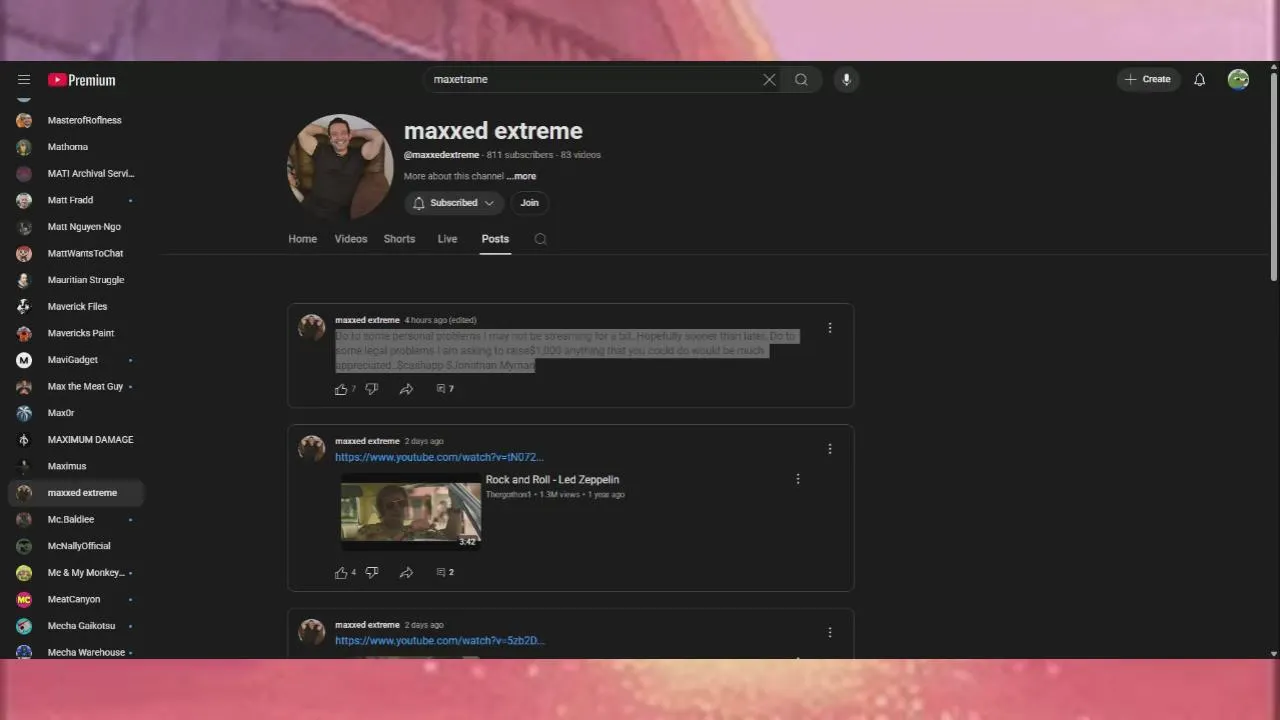The image size is (1280, 720).
Task: Open Max the Meat Guy in sidebar
Action: pyautogui.click(x=76, y=386)
